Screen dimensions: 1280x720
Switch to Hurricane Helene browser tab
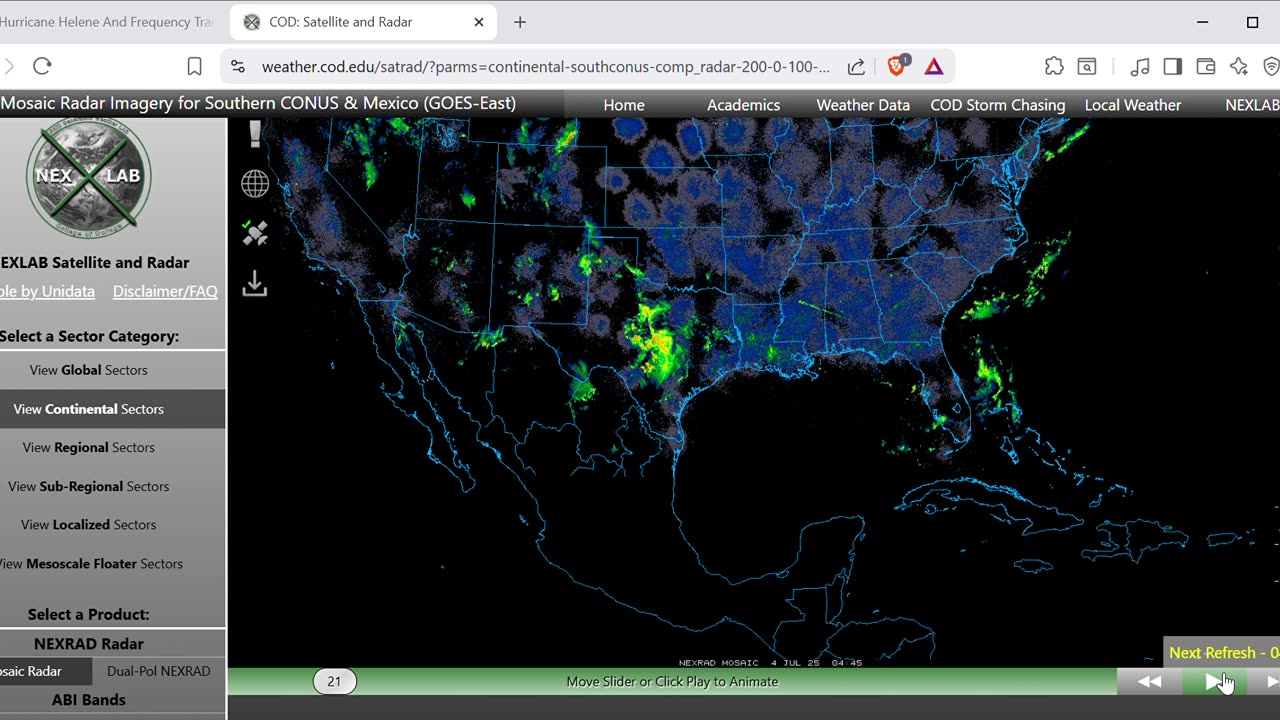coord(107,22)
